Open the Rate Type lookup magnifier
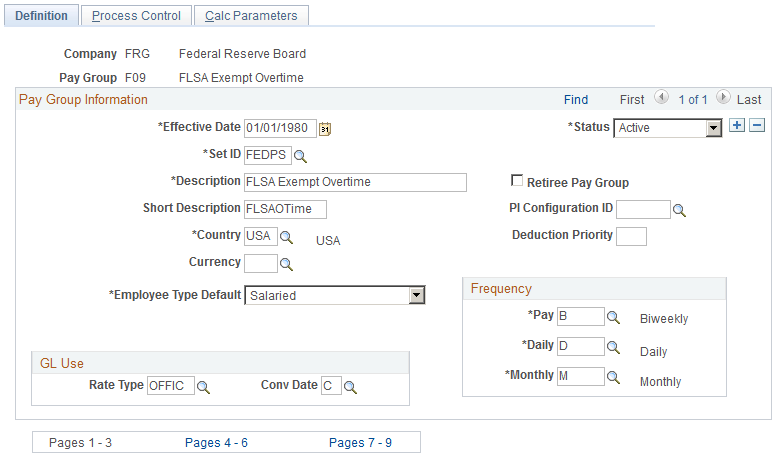779x463 pixels. pos(203,387)
